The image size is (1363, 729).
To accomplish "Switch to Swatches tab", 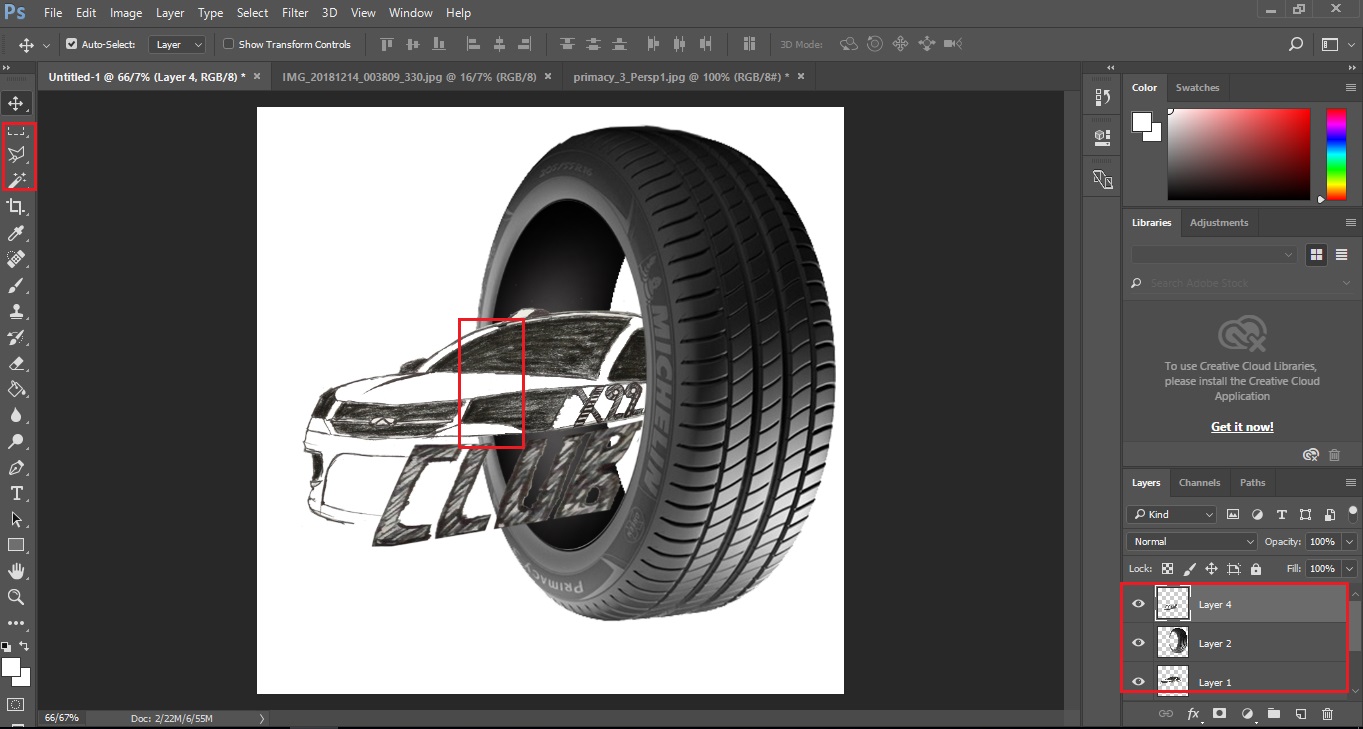I will tap(1197, 87).
